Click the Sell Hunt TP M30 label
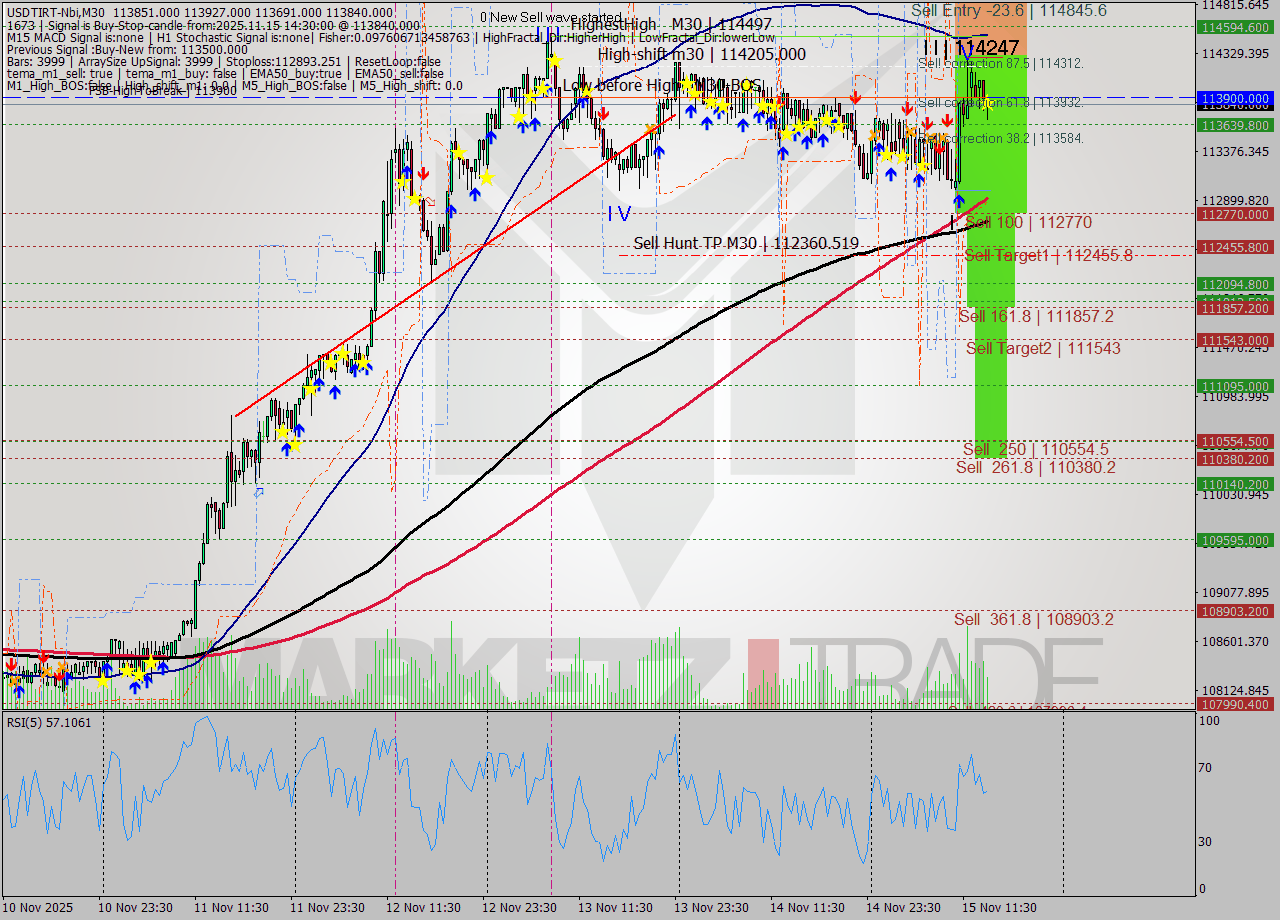 tap(746, 242)
